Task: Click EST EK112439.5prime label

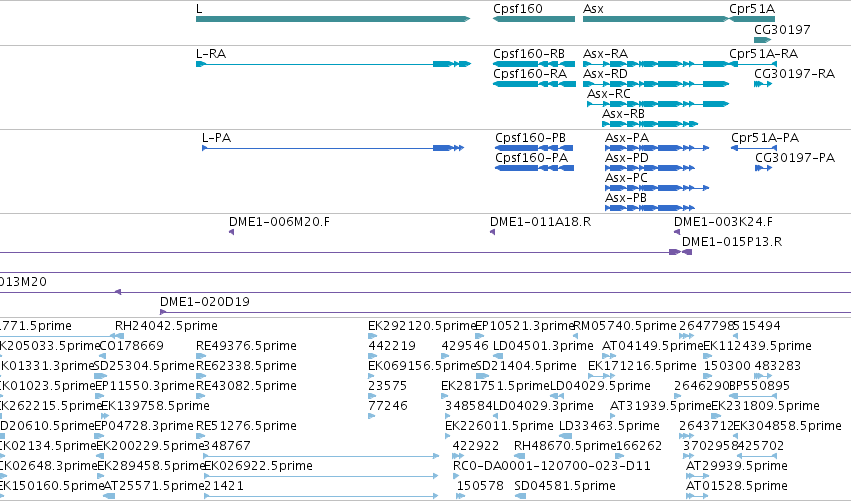Action: pyautogui.click(x=757, y=346)
